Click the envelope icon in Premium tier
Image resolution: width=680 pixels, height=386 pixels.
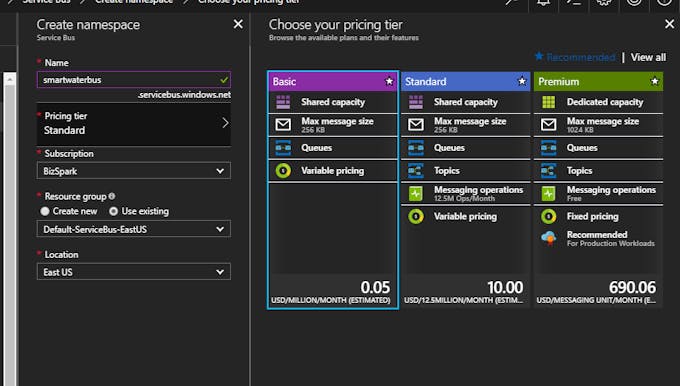pyautogui.click(x=549, y=125)
